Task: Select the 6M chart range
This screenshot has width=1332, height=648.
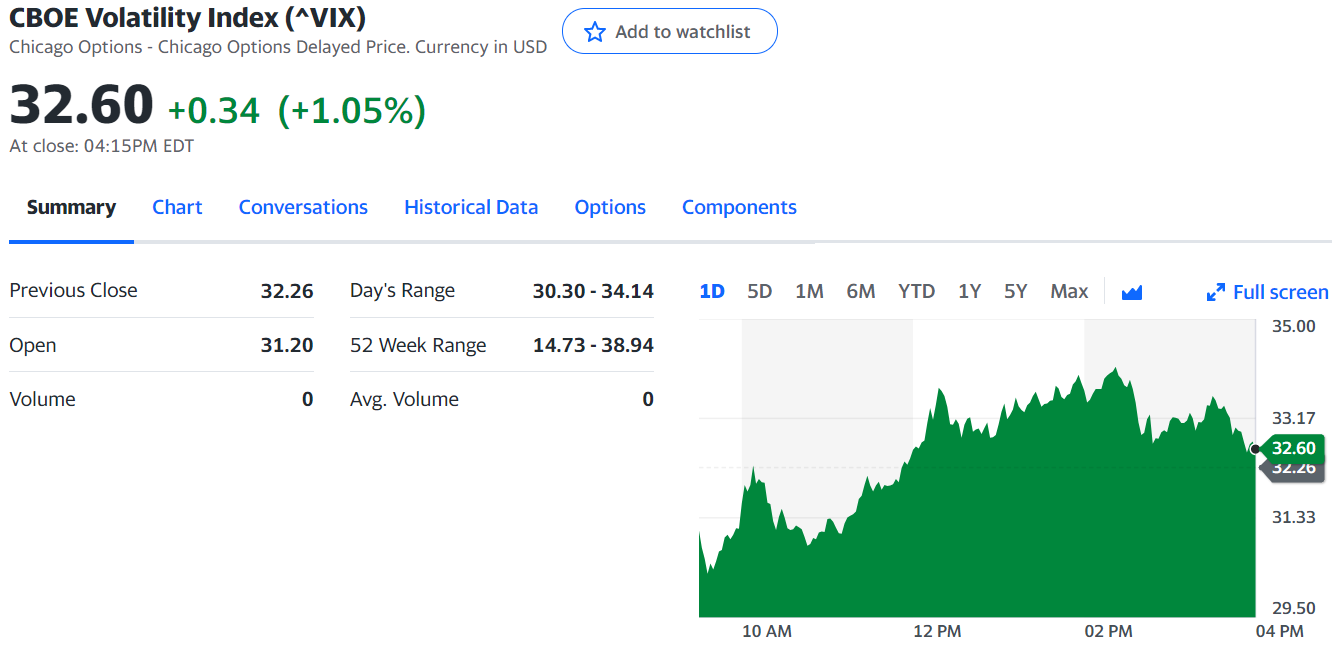Action: point(861,291)
